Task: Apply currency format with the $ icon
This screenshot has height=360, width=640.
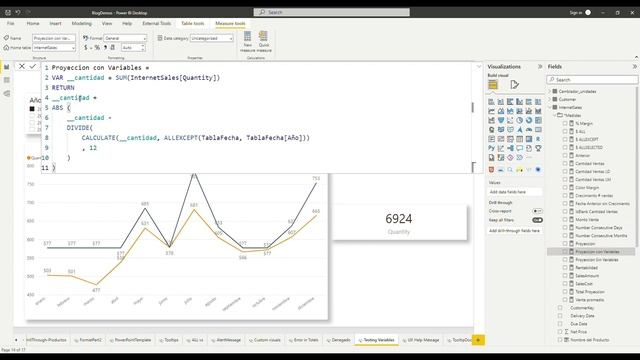Action: [86, 48]
